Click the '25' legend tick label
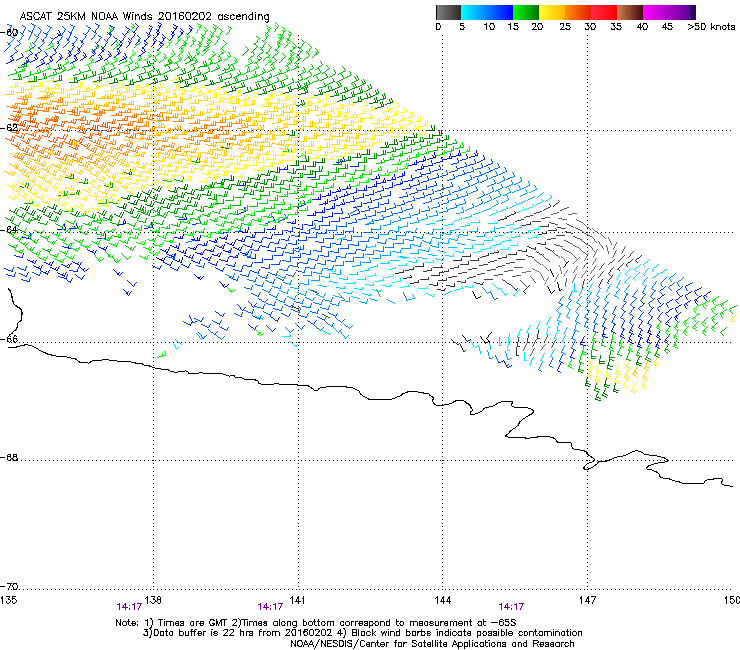 565,27
